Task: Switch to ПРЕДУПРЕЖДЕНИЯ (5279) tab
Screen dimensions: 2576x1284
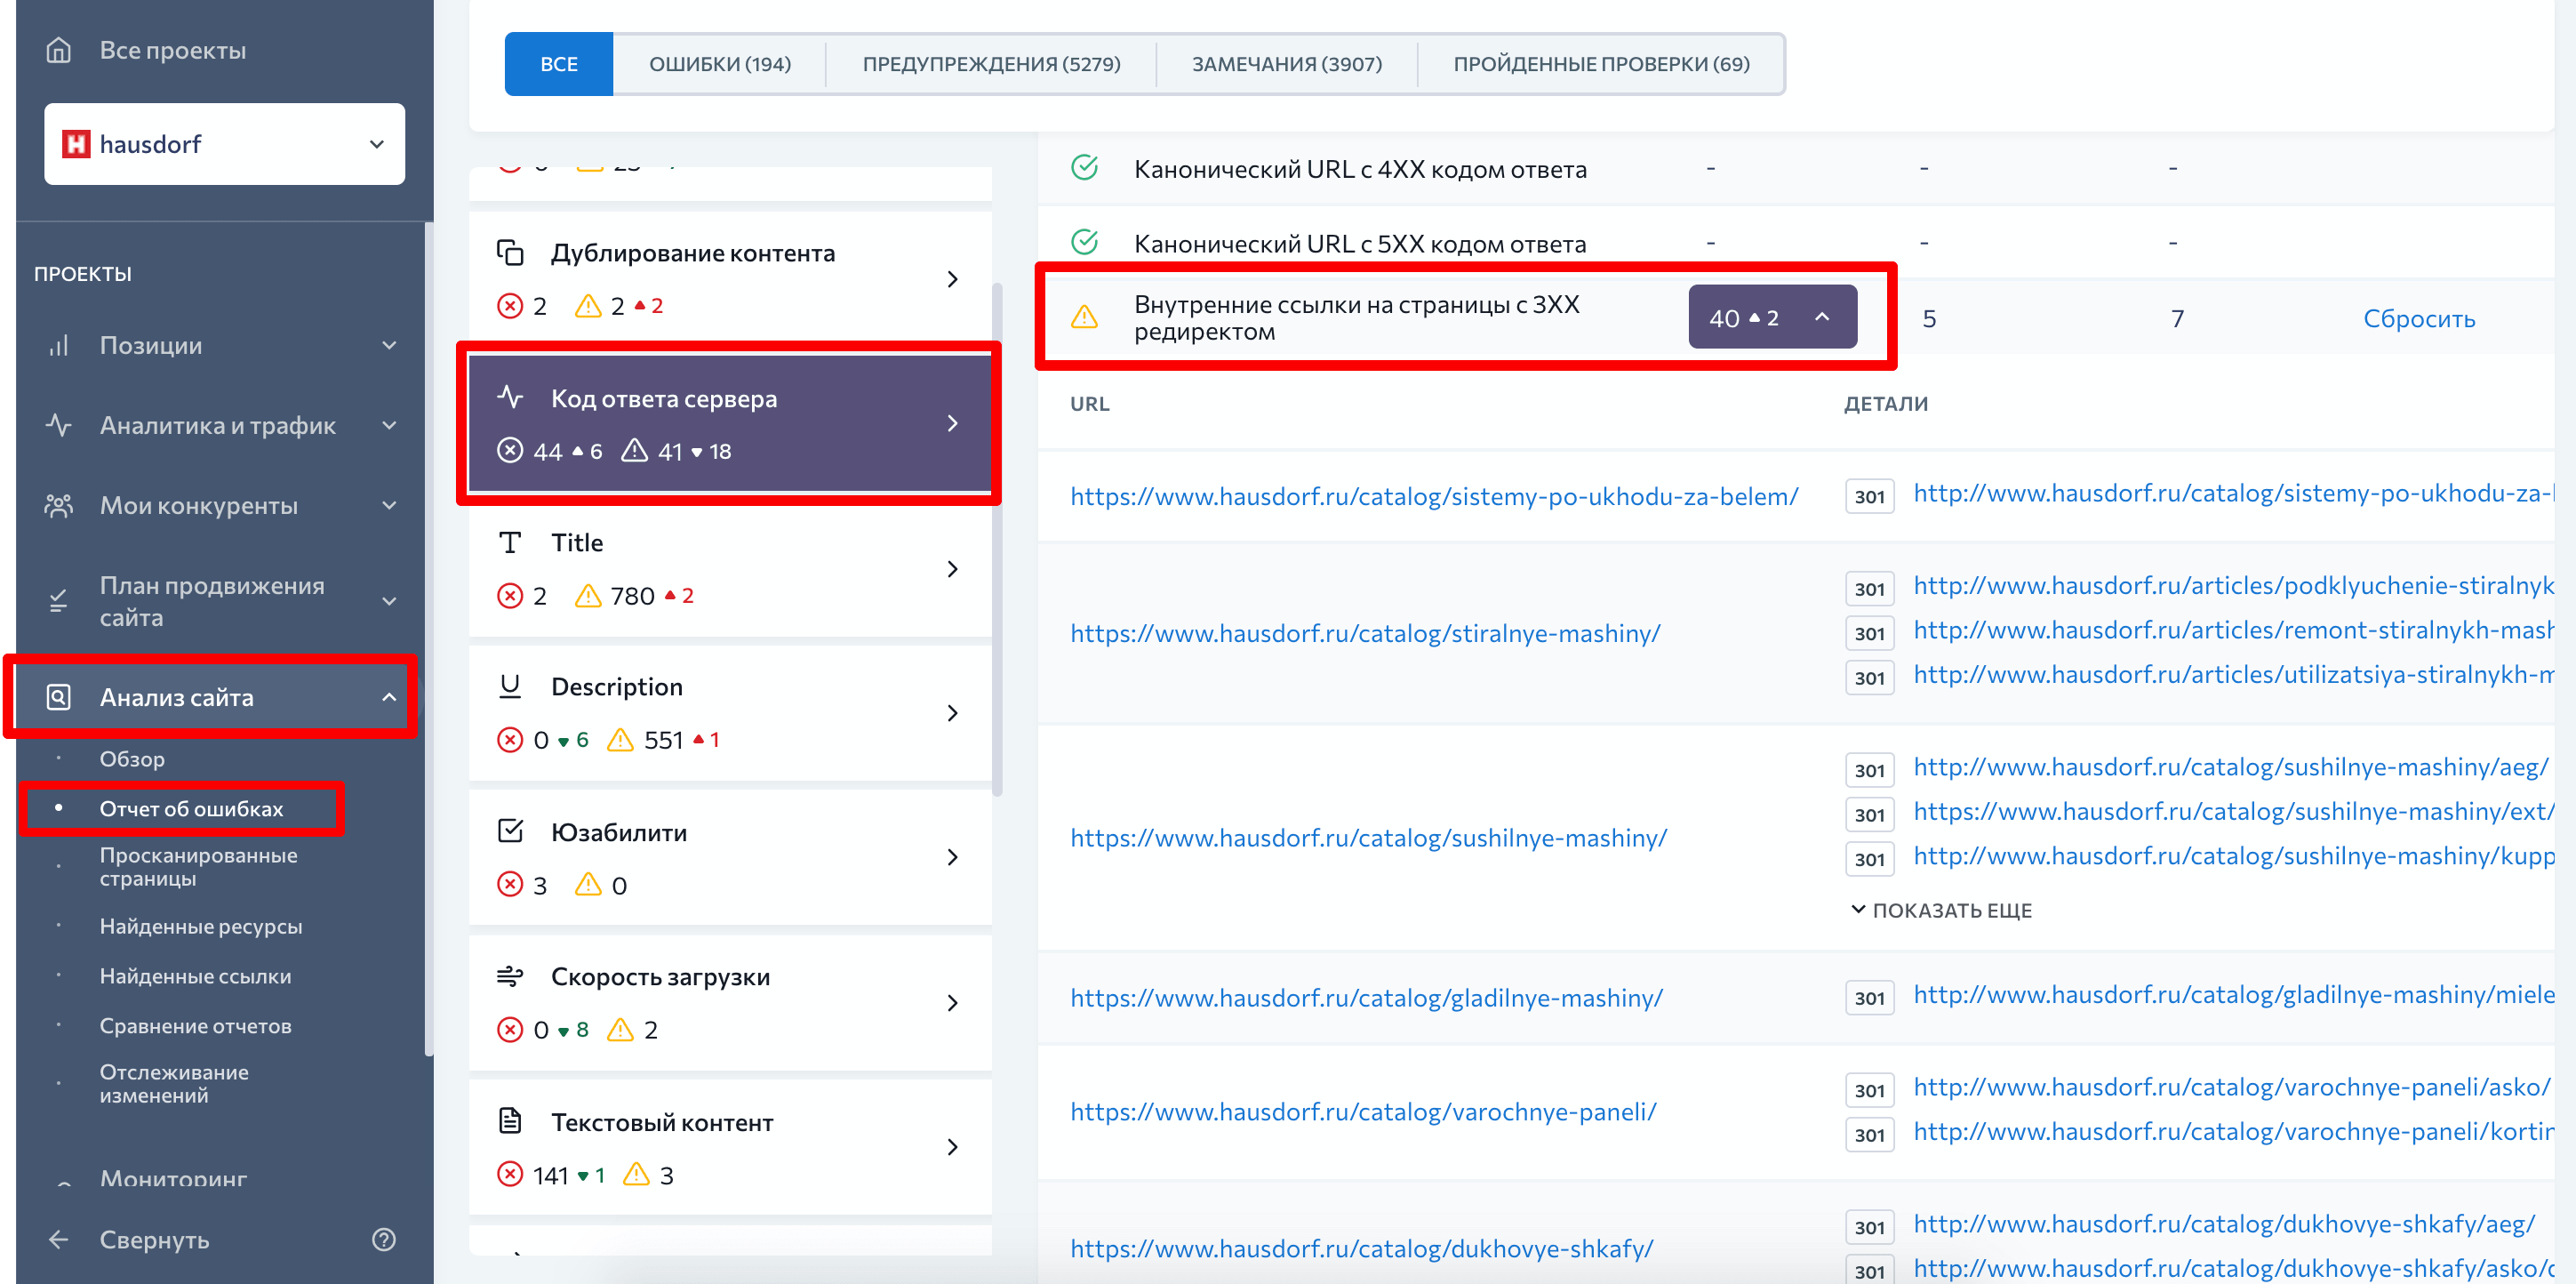Action: coord(991,64)
